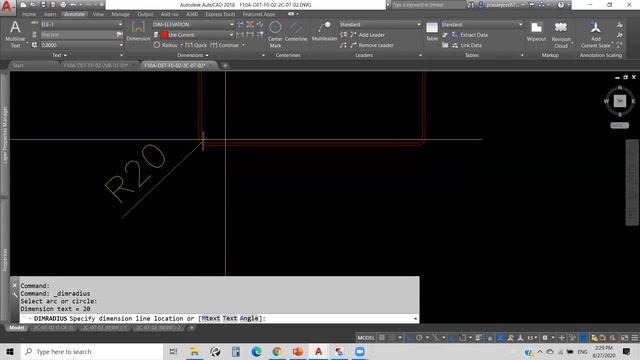Insert a Table from ribbon
The width and height of the screenshot is (640, 360).
point(432,31)
